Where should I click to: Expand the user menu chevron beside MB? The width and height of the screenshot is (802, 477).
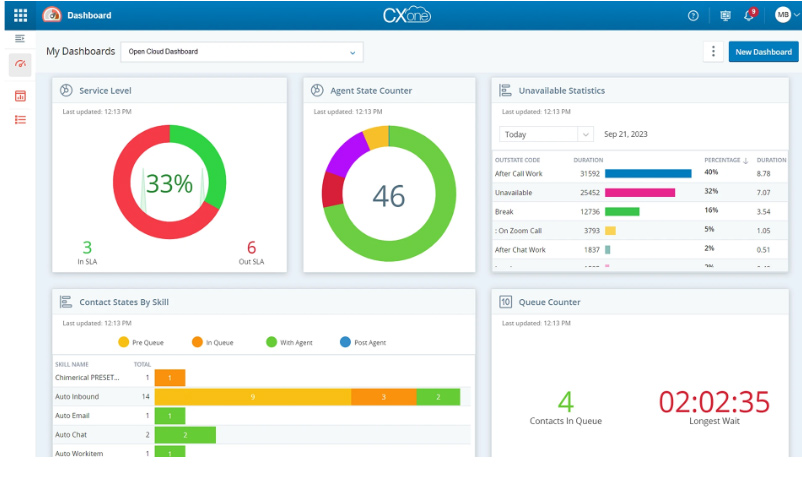(796, 15)
